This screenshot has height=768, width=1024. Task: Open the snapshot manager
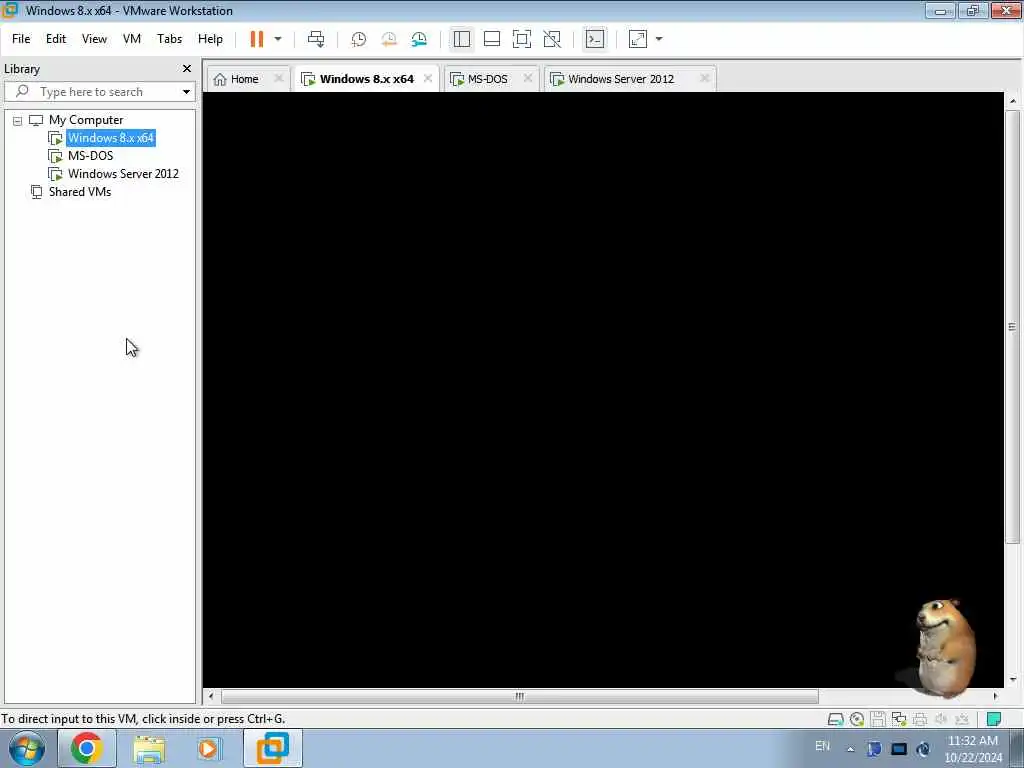[x=419, y=39]
